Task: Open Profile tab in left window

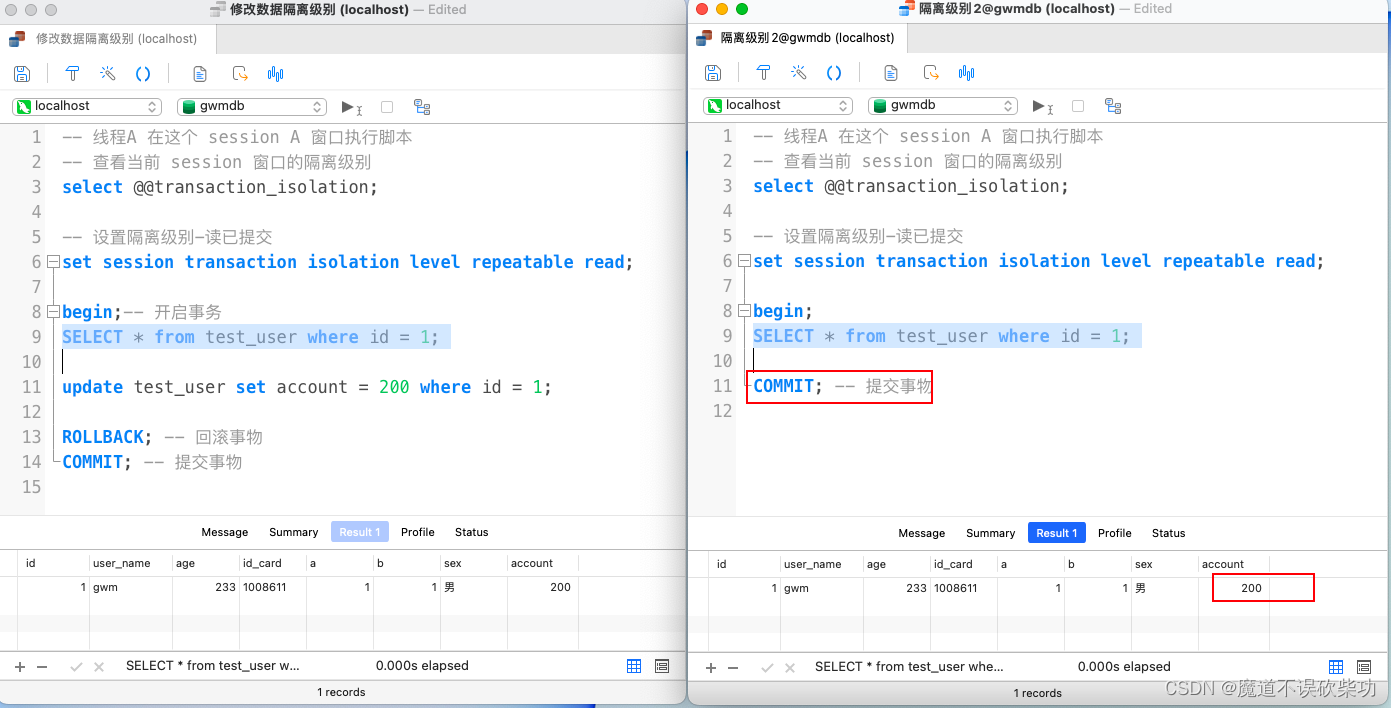Action: 418,532
